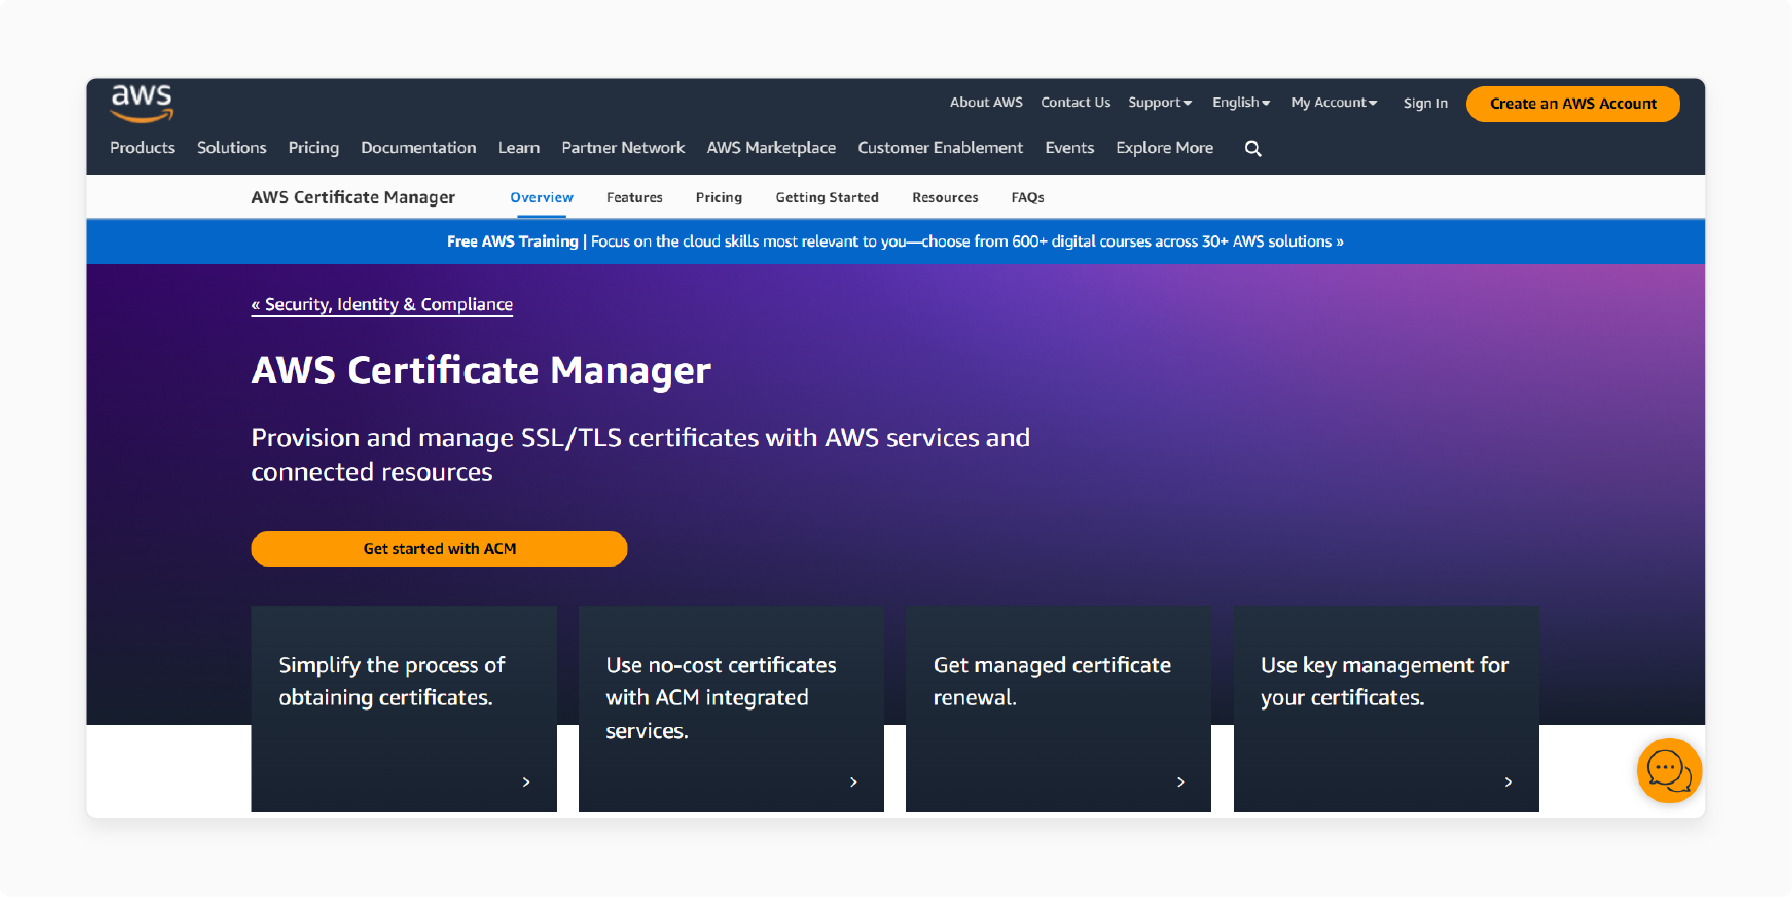Open the Documentation menu

(419, 148)
